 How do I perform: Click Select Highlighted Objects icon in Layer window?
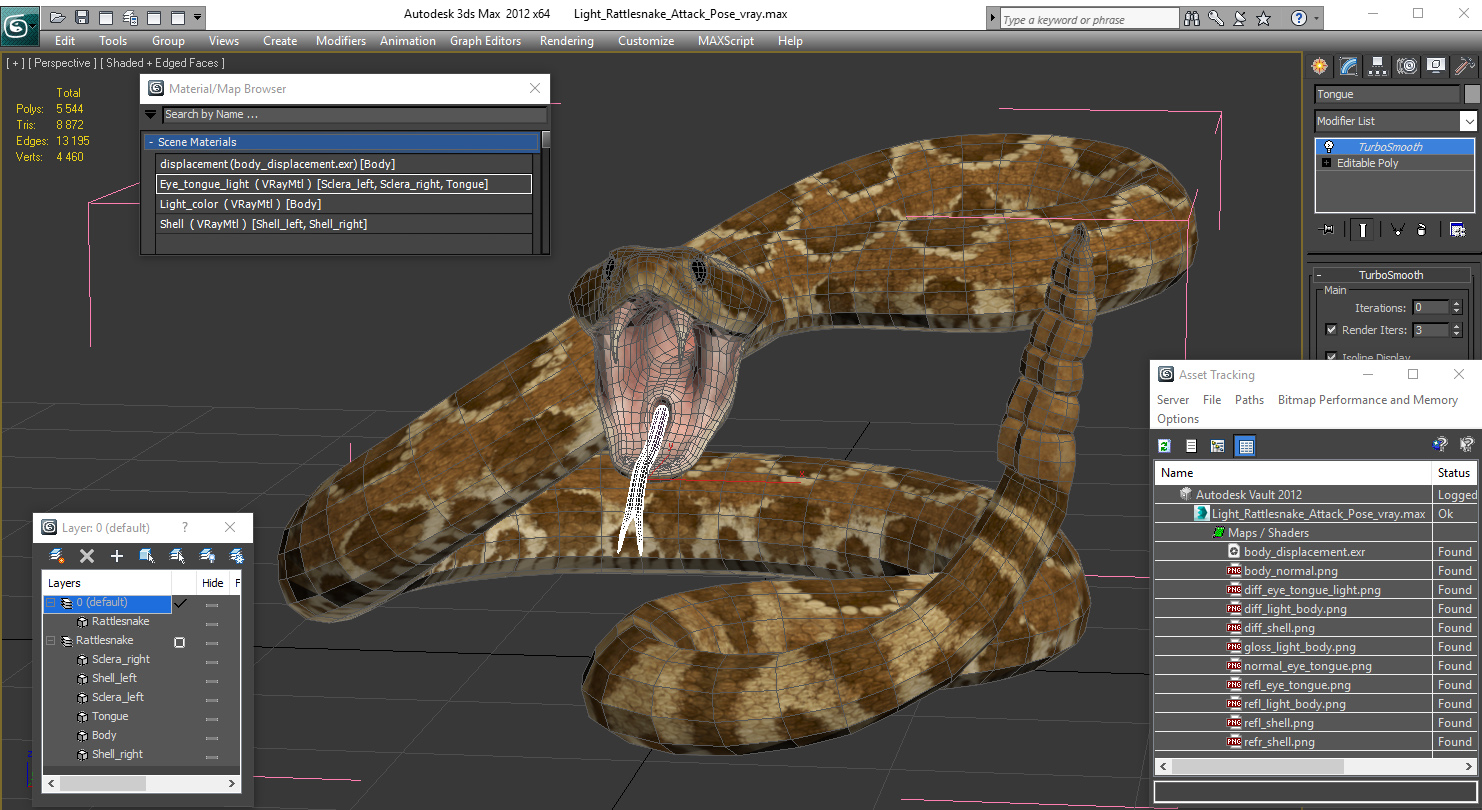[x=147, y=556]
